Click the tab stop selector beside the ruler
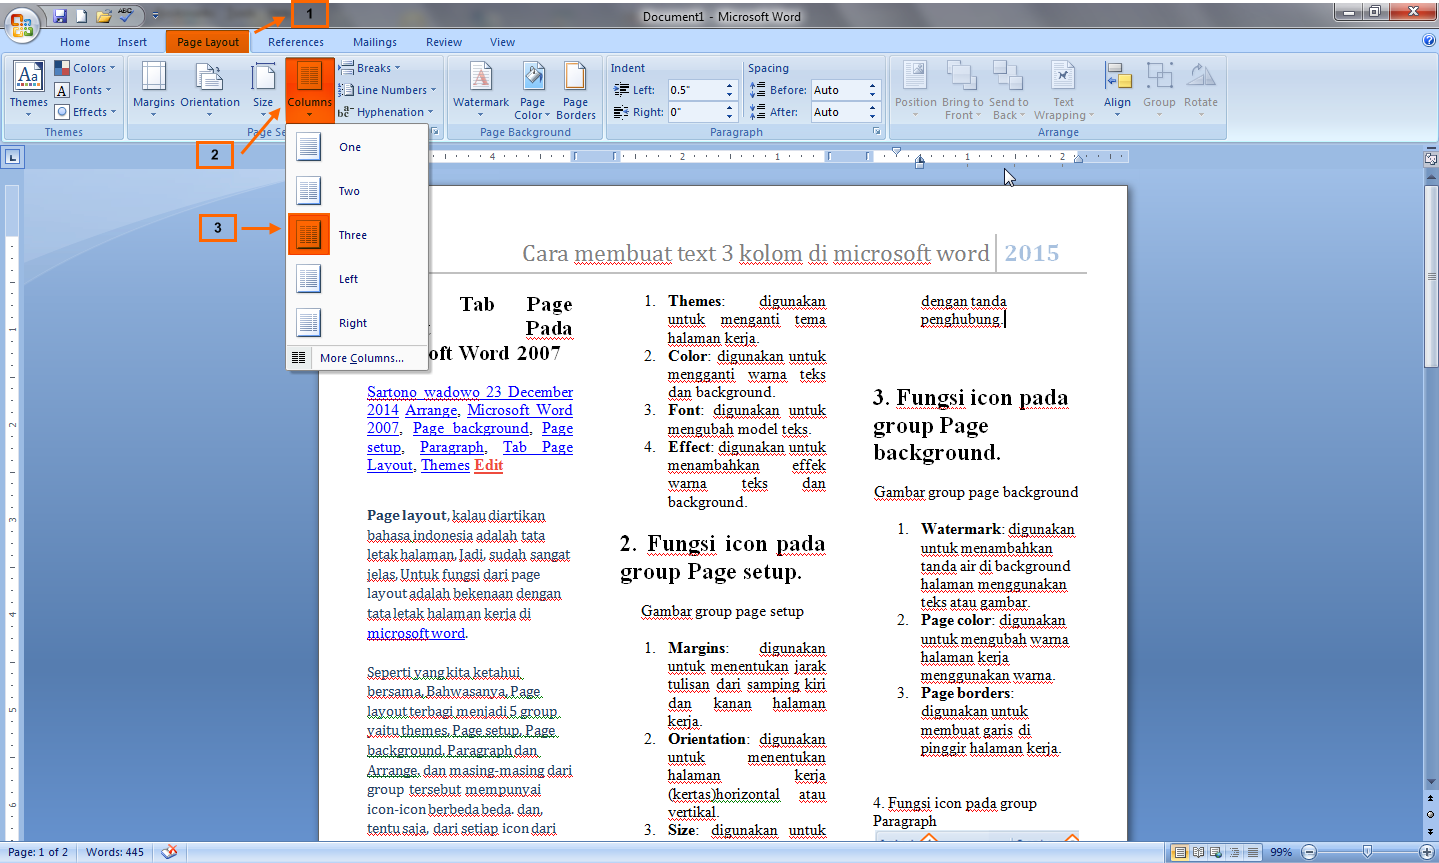This screenshot has width=1439, height=863. (x=12, y=157)
